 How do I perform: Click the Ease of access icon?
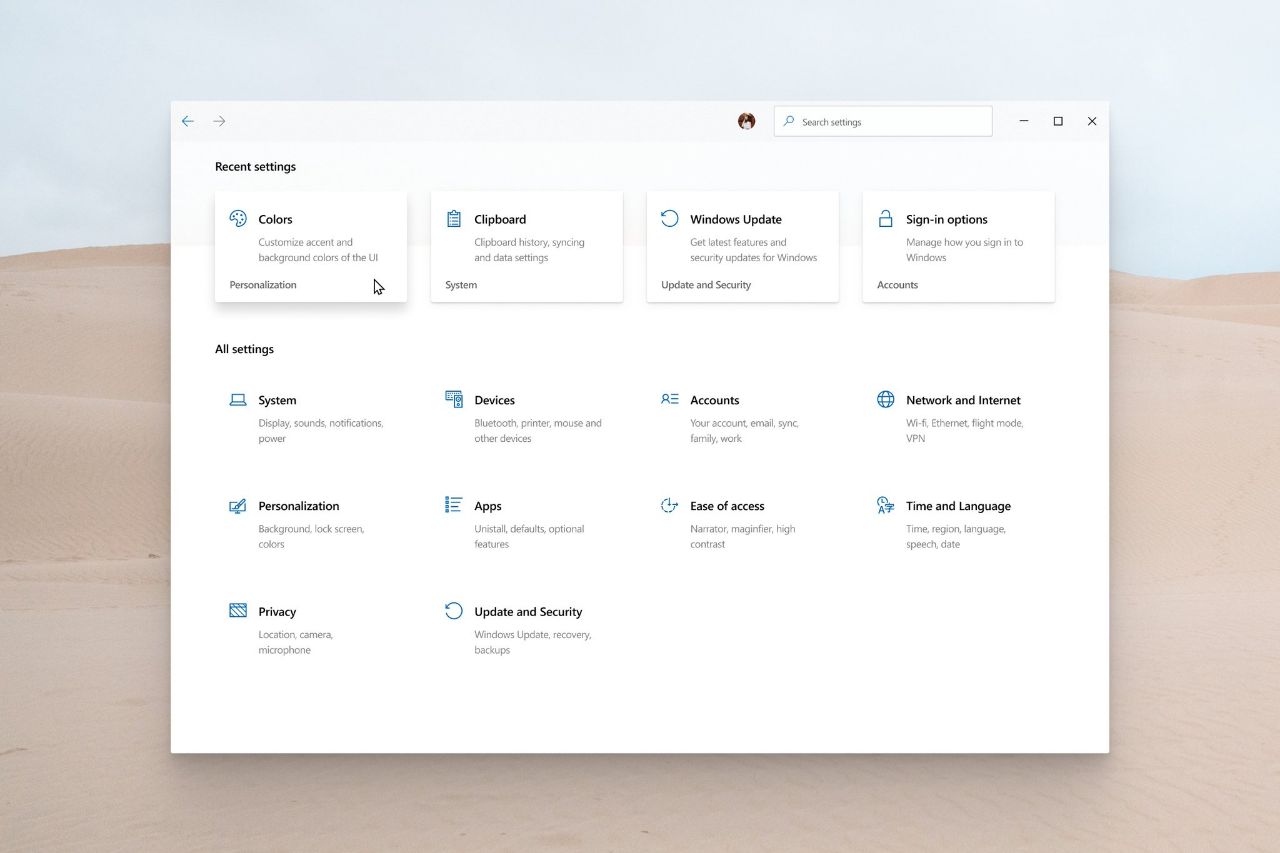pyautogui.click(x=670, y=505)
